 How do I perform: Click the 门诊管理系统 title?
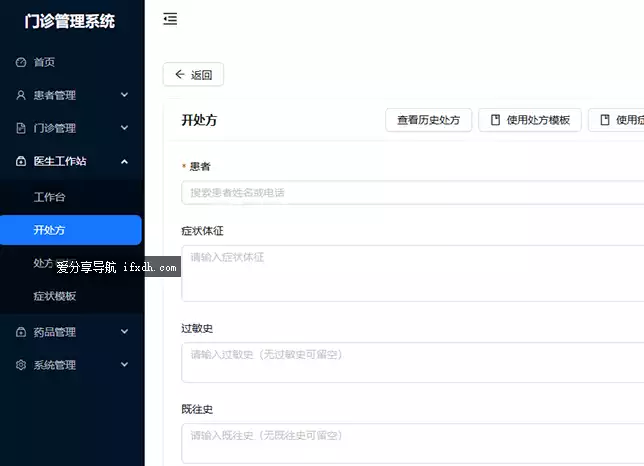pyautogui.click(x=69, y=21)
